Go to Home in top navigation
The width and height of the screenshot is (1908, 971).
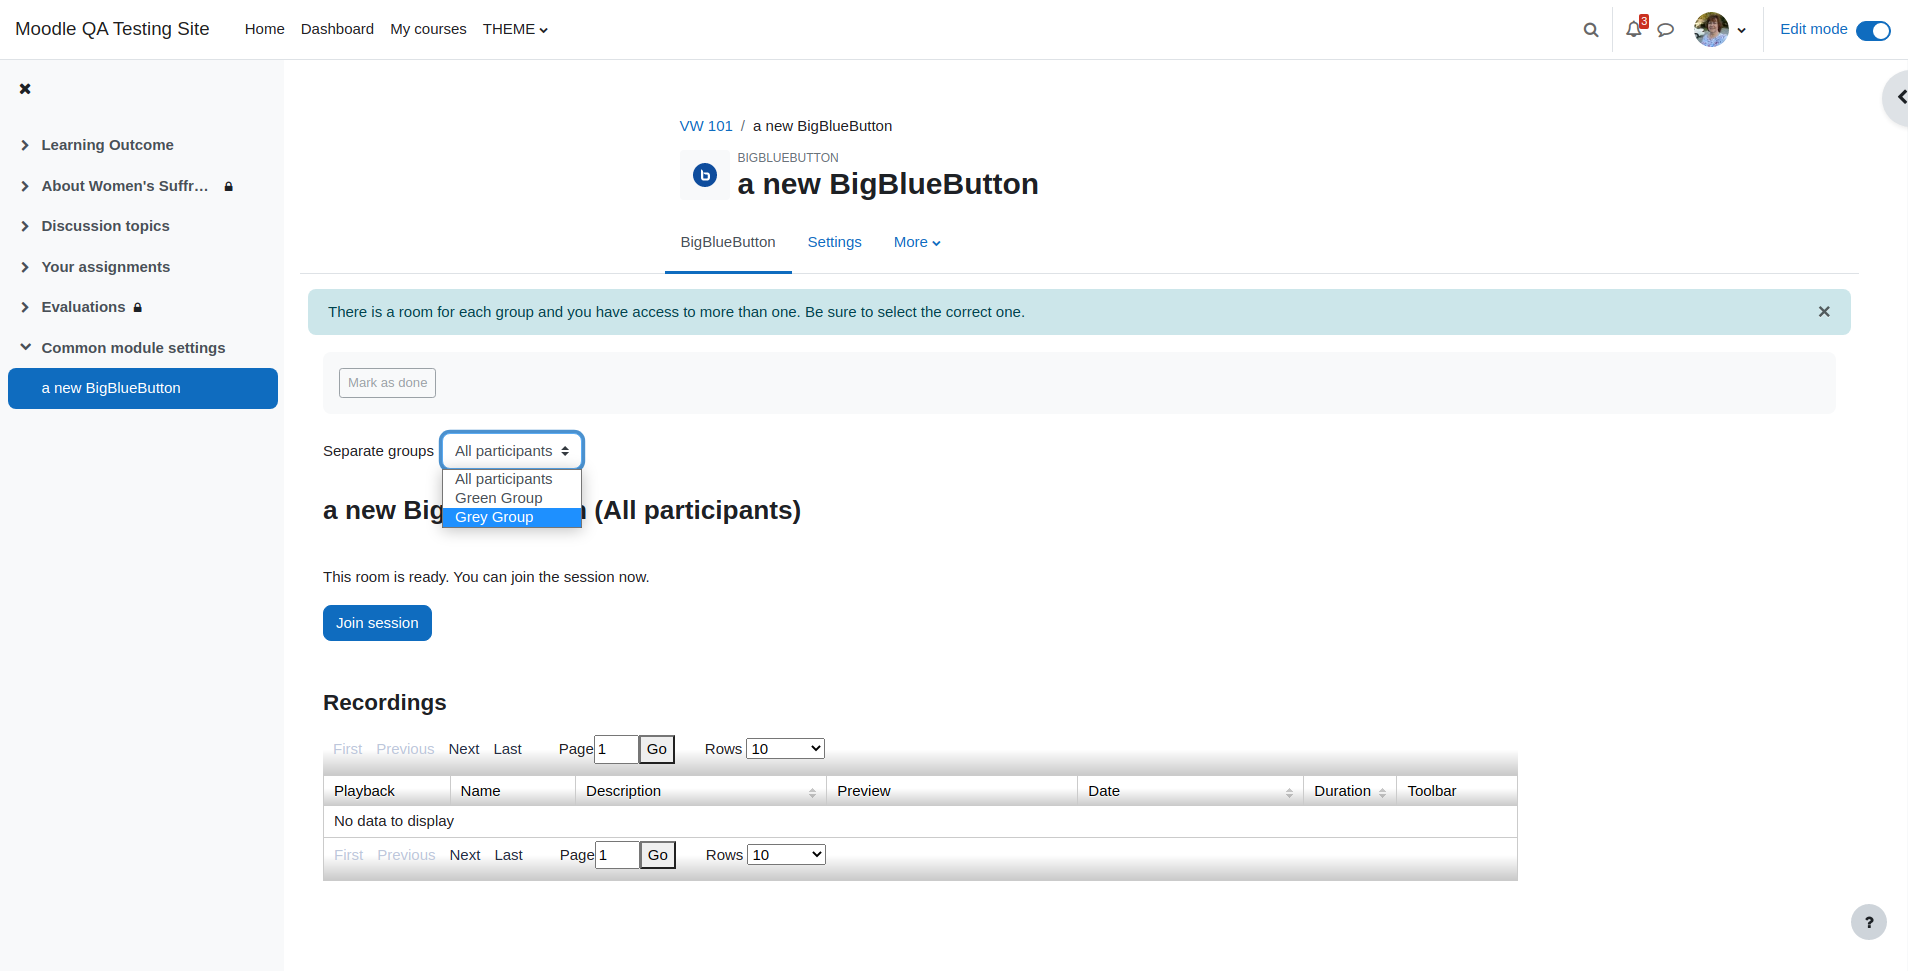click(x=264, y=29)
